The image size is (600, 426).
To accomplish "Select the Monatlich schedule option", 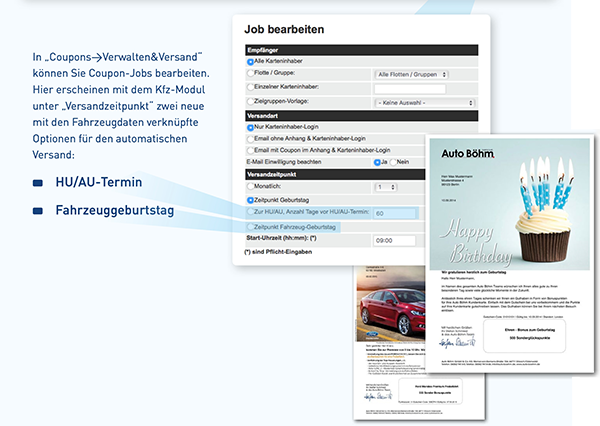I will (250, 187).
